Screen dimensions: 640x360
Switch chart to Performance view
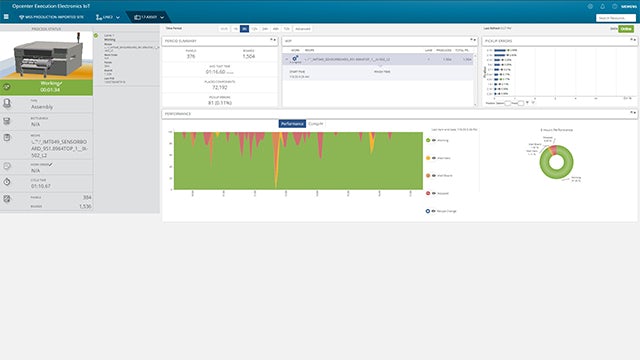292,124
